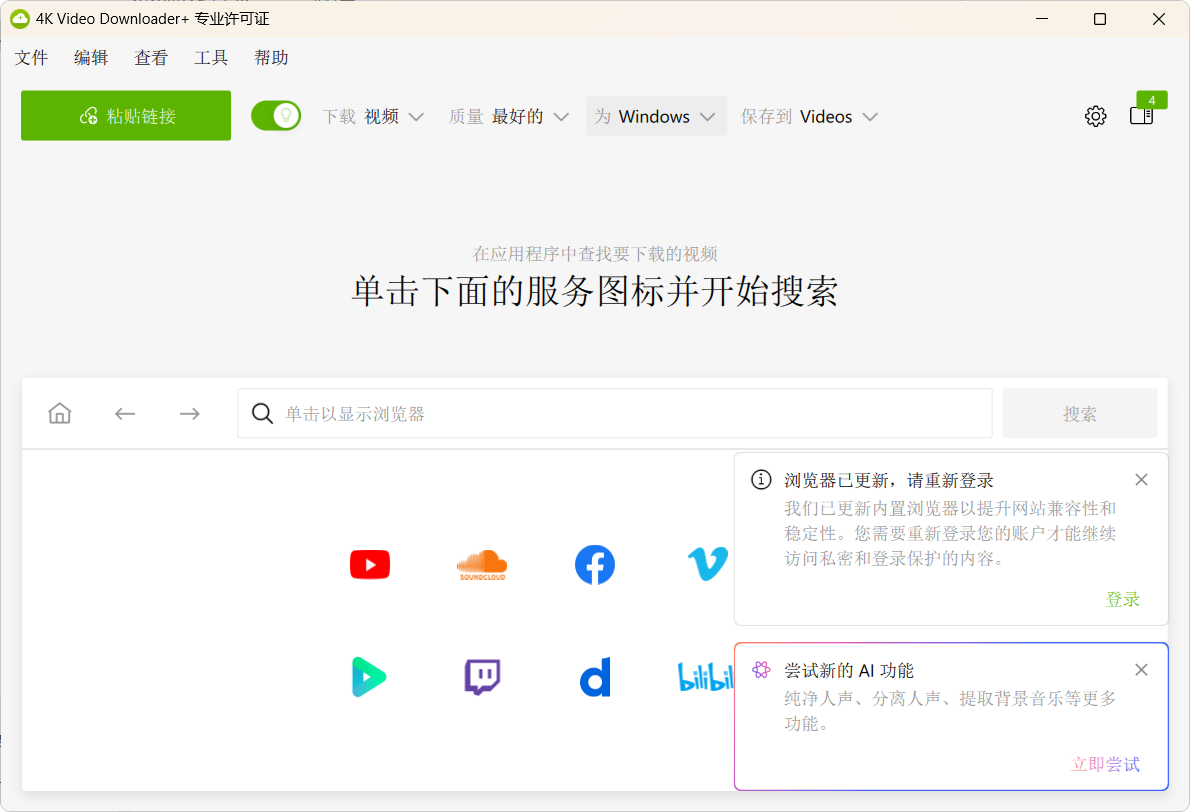
Task: Open bilibili in the app browser
Action: (x=707, y=676)
